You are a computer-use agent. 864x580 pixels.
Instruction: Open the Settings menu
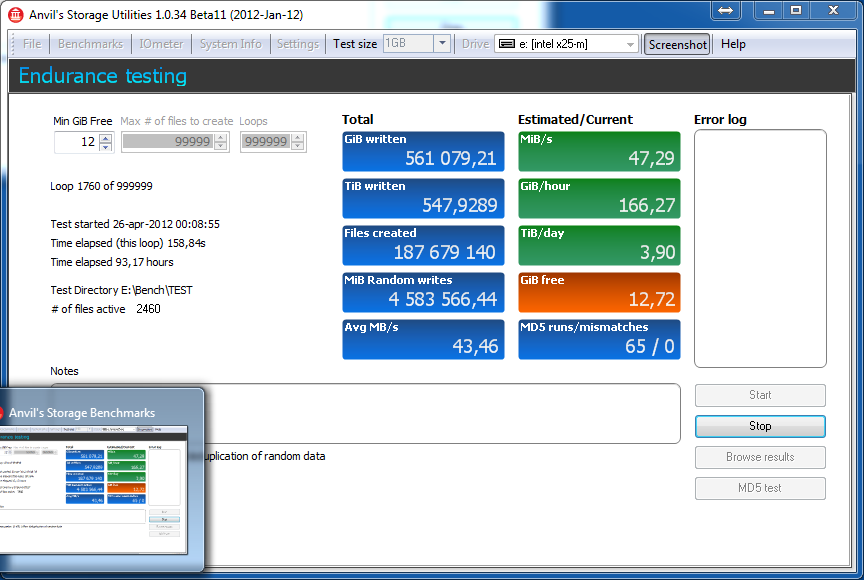point(298,44)
